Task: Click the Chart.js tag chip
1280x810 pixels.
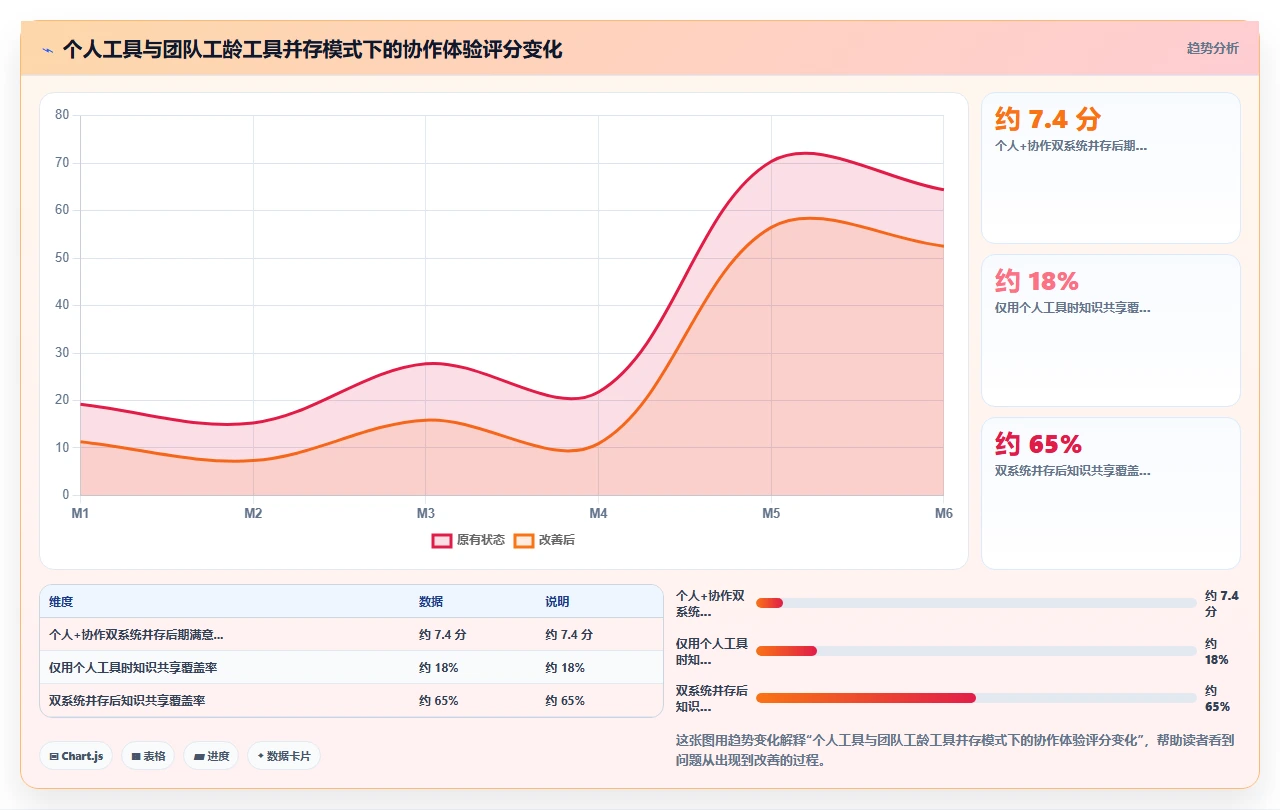Action: (x=76, y=756)
